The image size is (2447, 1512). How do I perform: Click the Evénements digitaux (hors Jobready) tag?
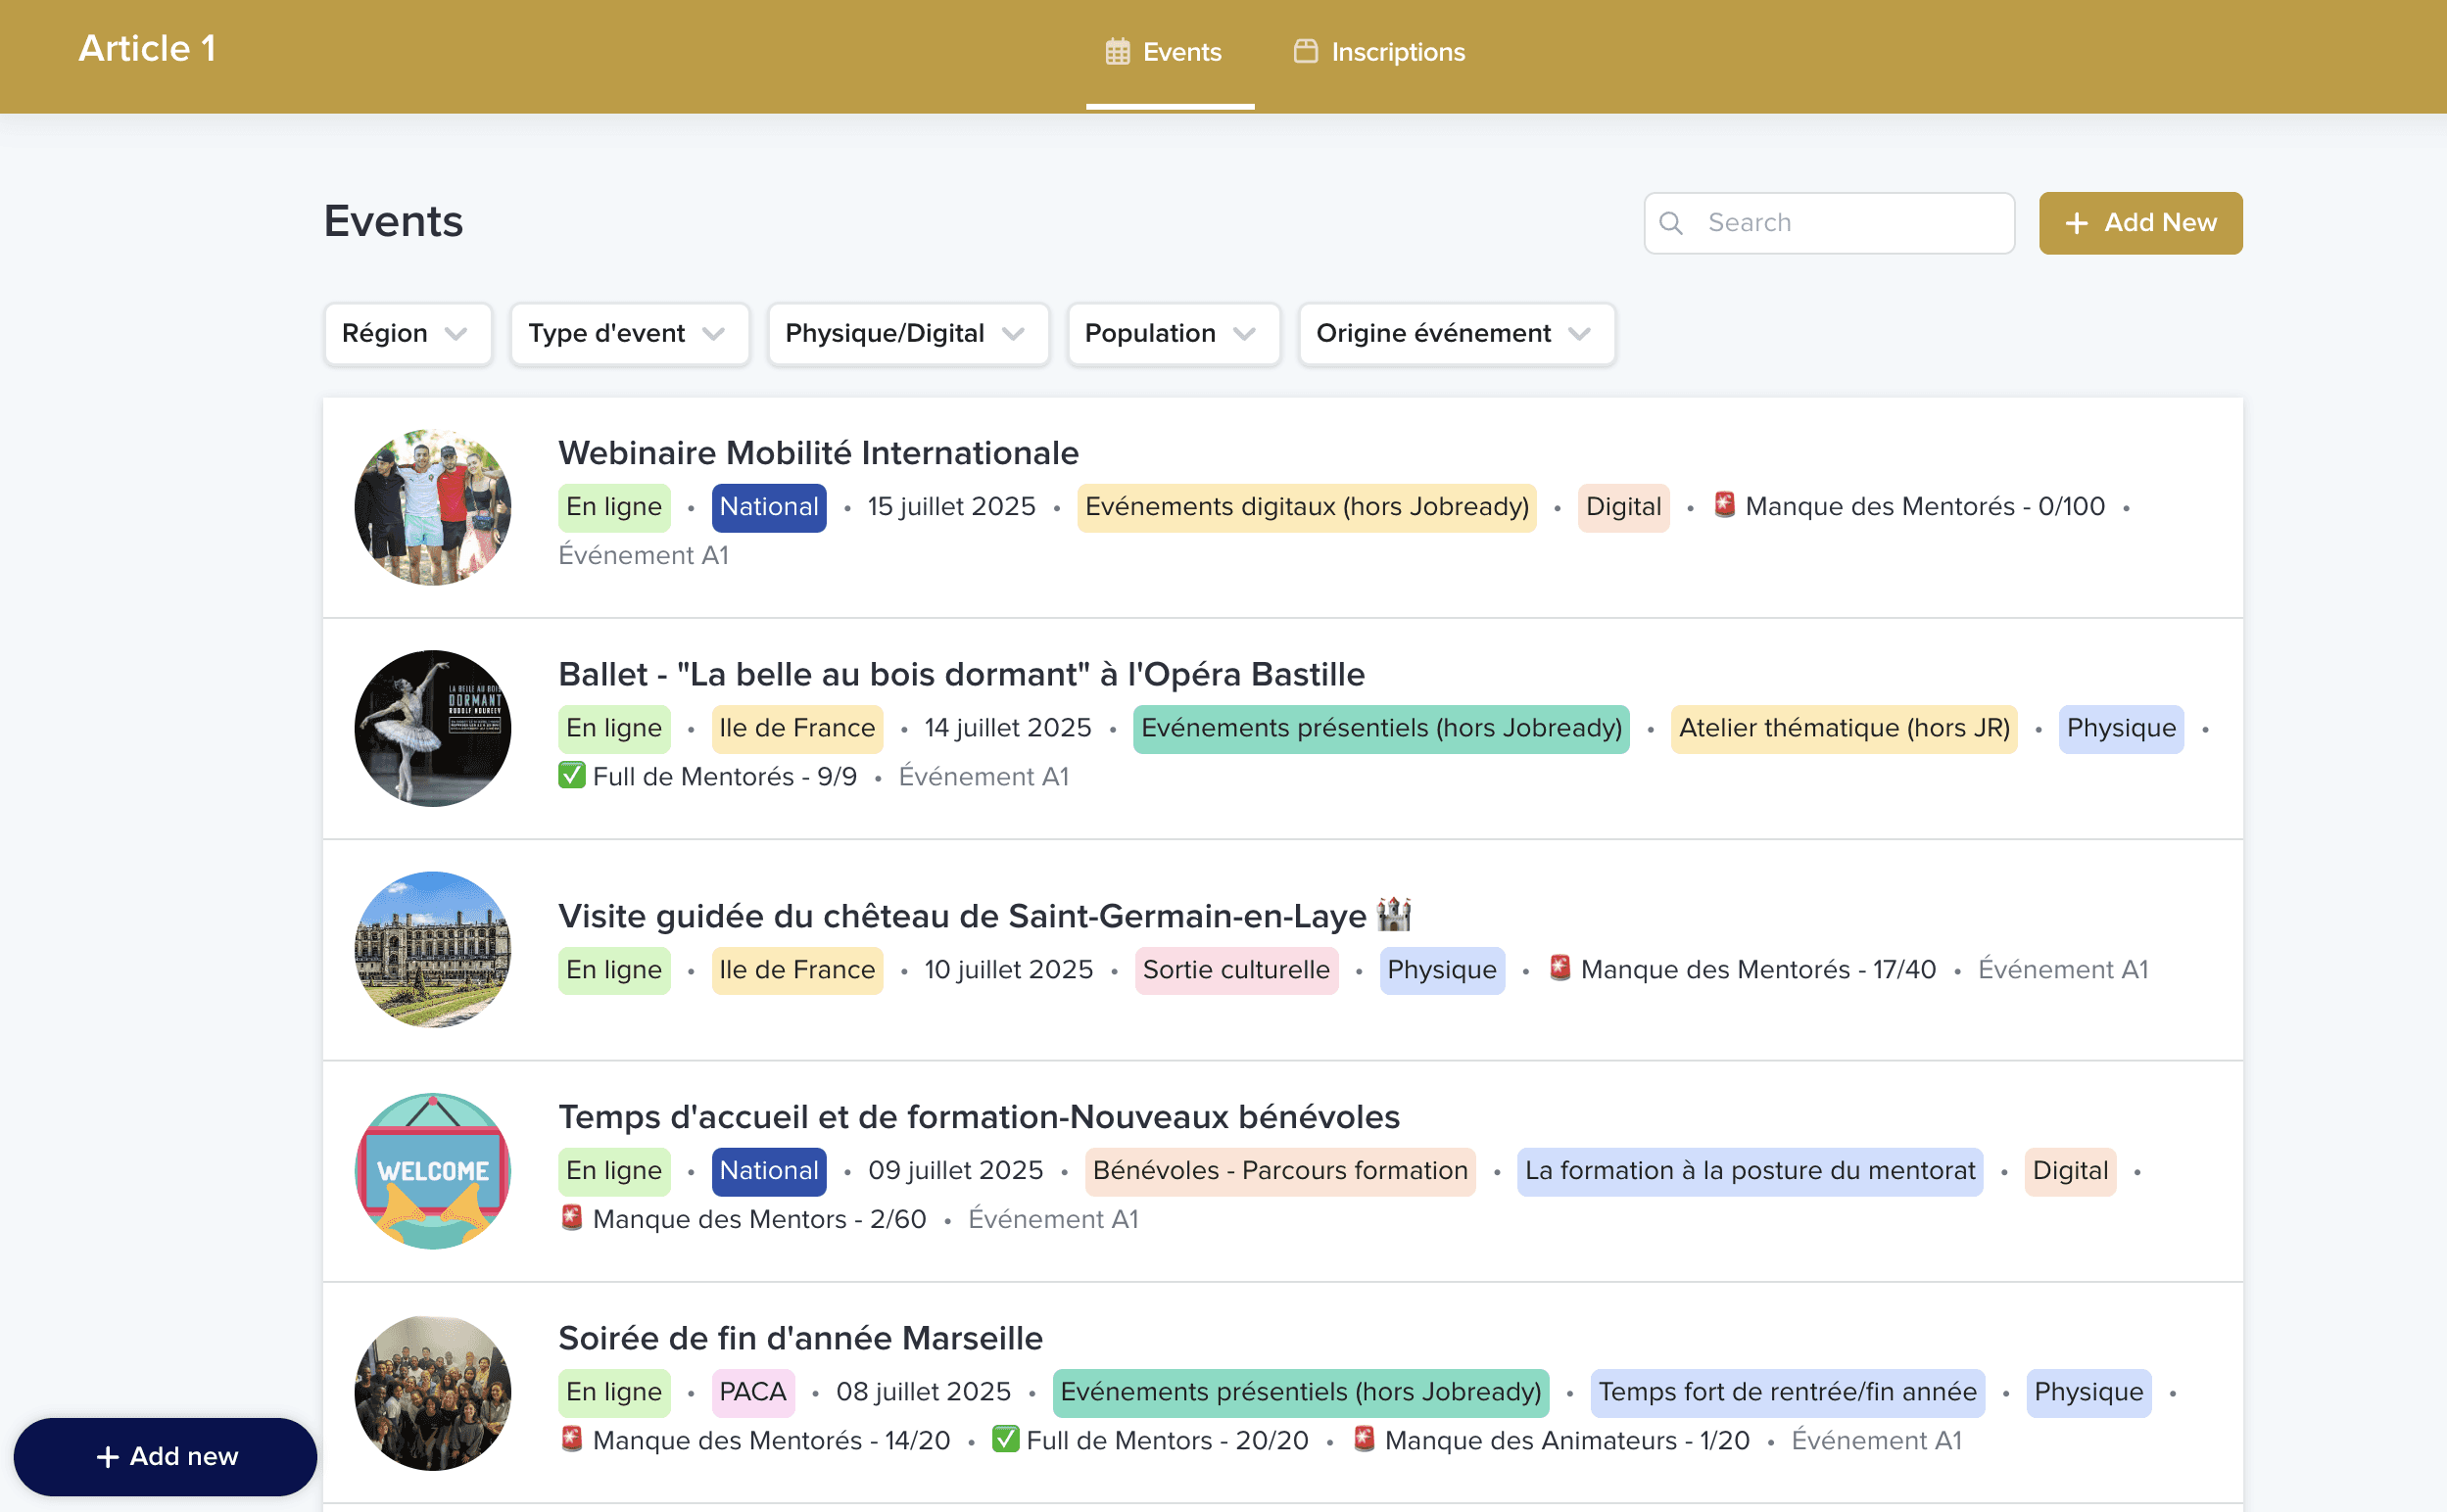click(1306, 507)
